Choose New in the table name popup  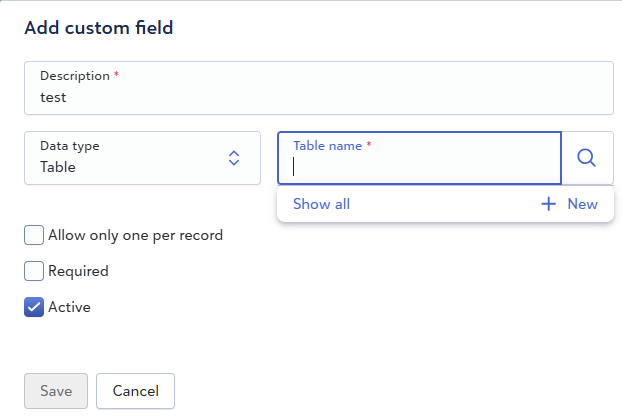[581, 204]
